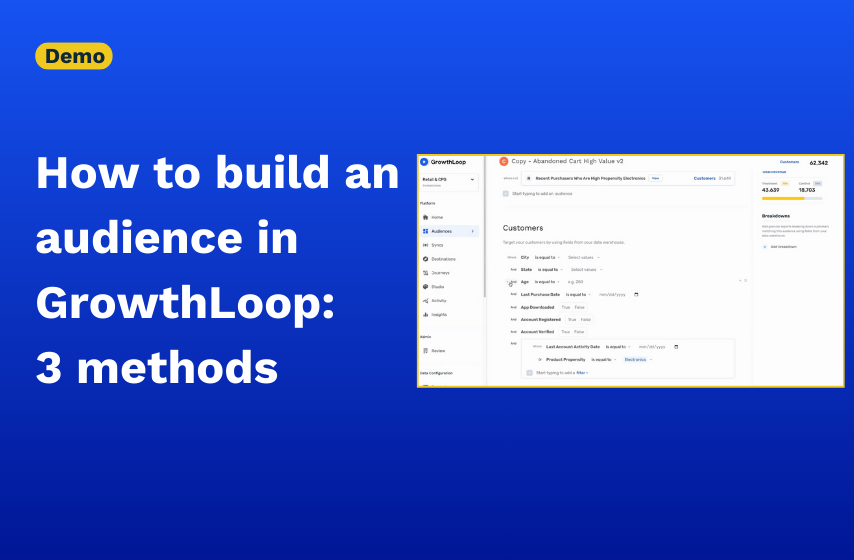Open the State 'Select values' dropdown

pos(587,270)
